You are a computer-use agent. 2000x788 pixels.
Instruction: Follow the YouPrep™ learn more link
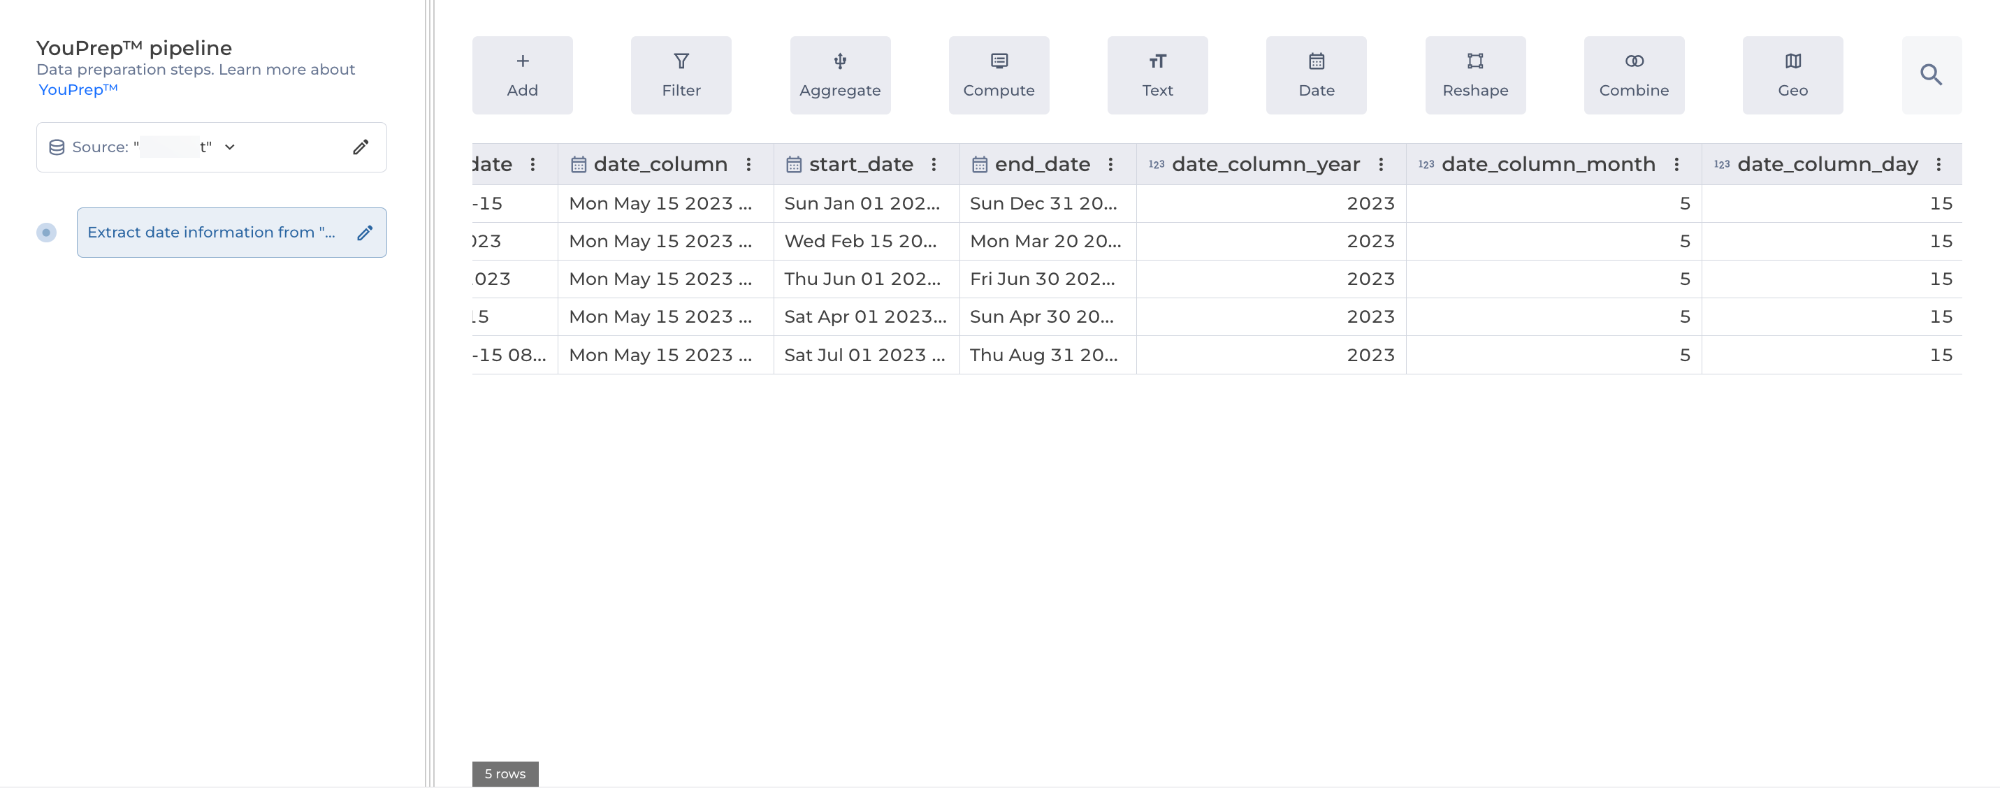point(78,90)
